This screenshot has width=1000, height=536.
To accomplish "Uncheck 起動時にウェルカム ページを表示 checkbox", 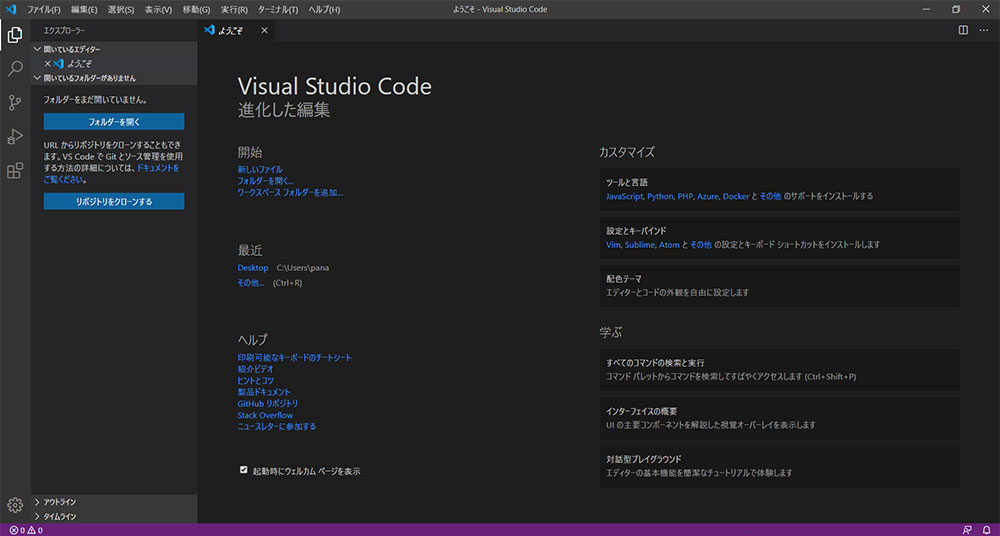I will (x=243, y=469).
